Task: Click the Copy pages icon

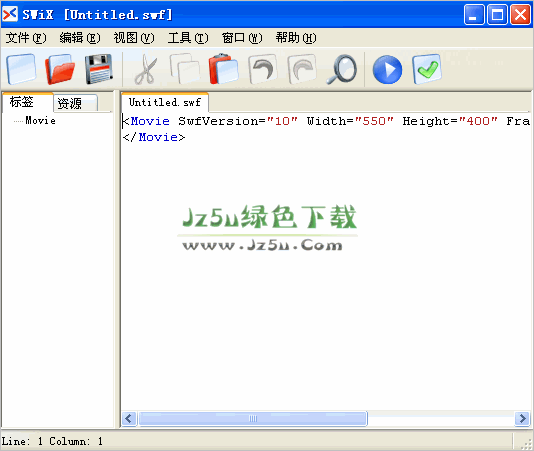Action: [185, 69]
